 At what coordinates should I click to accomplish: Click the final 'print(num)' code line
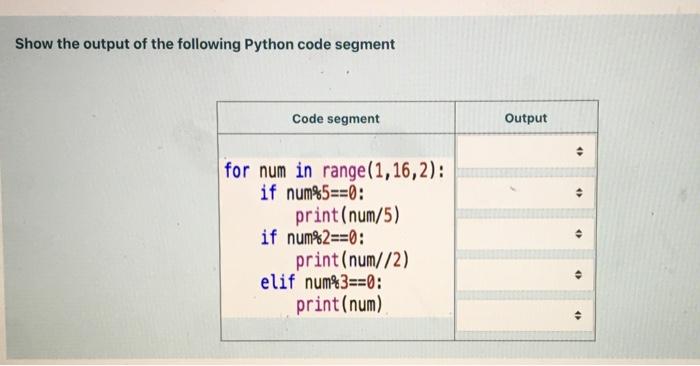coord(339,304)
